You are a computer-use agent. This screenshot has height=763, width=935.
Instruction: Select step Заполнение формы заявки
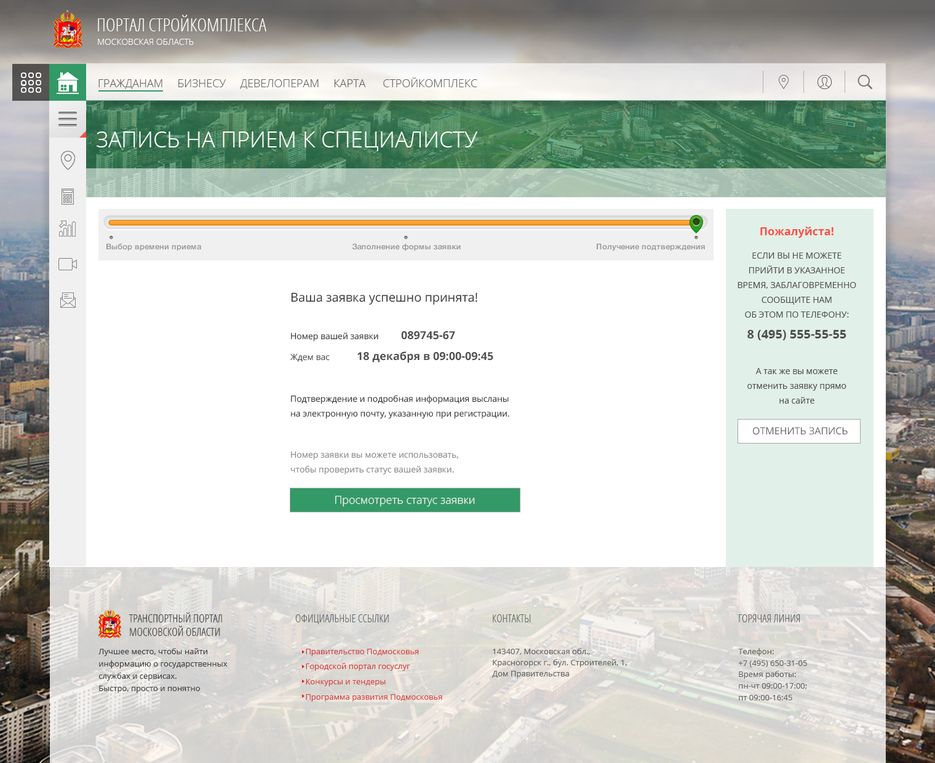[406, 246]
